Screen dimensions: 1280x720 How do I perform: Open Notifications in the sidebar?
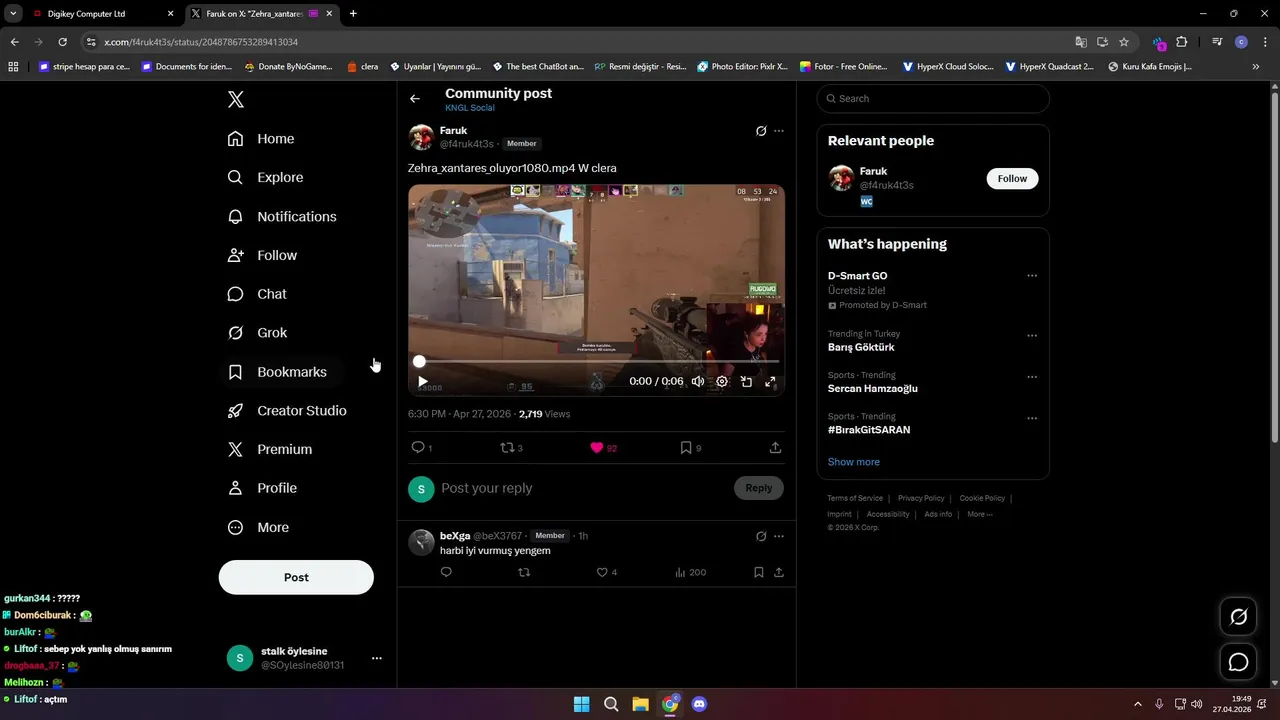(282, 216)
